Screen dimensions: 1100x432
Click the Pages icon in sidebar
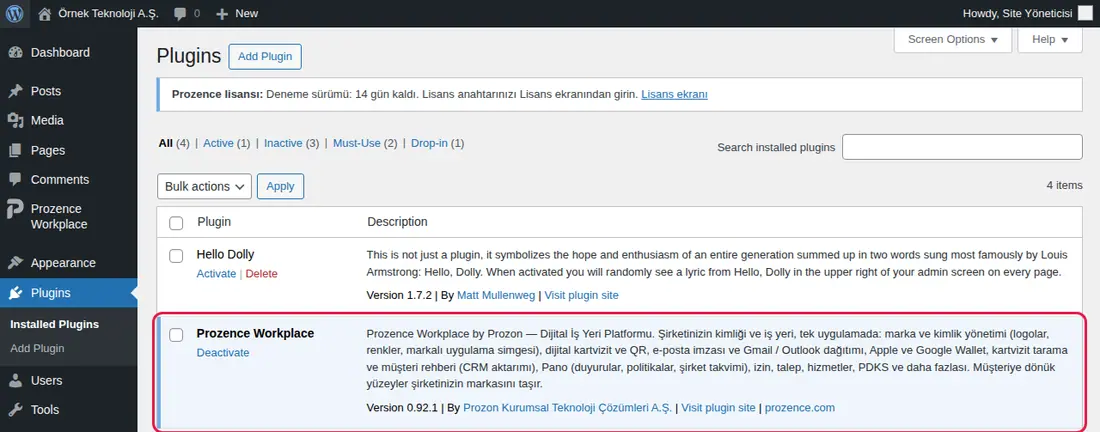pyautogui.click(x=15, y=150)
